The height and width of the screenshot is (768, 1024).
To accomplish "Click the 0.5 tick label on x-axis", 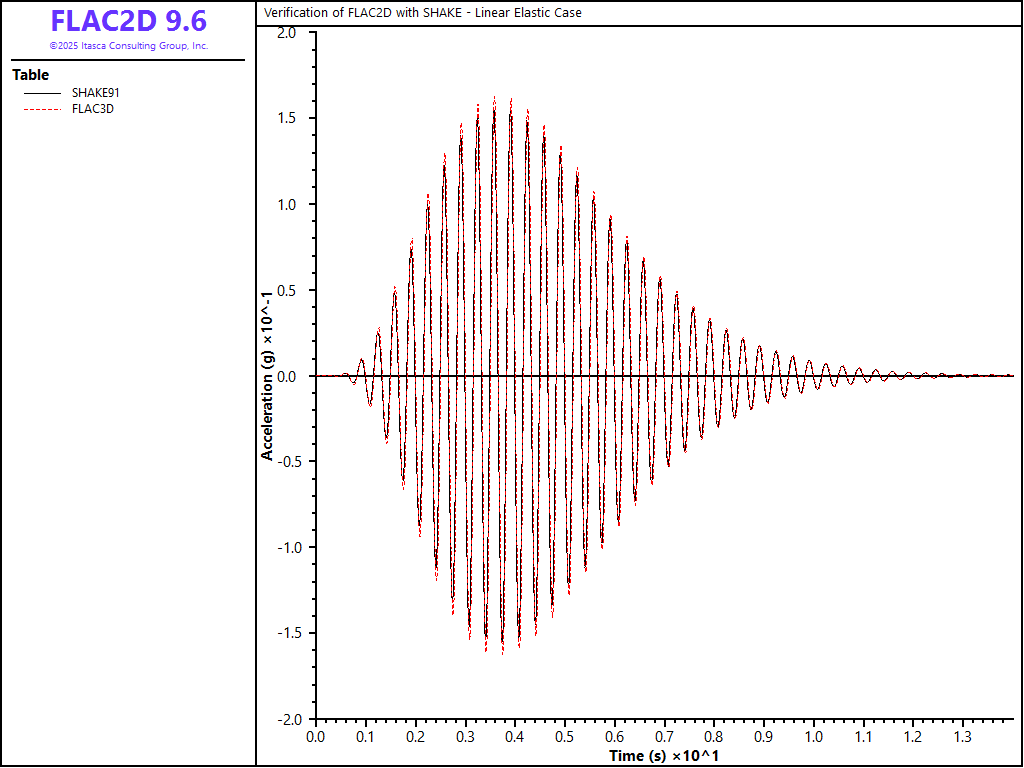I will coord(564,737).
